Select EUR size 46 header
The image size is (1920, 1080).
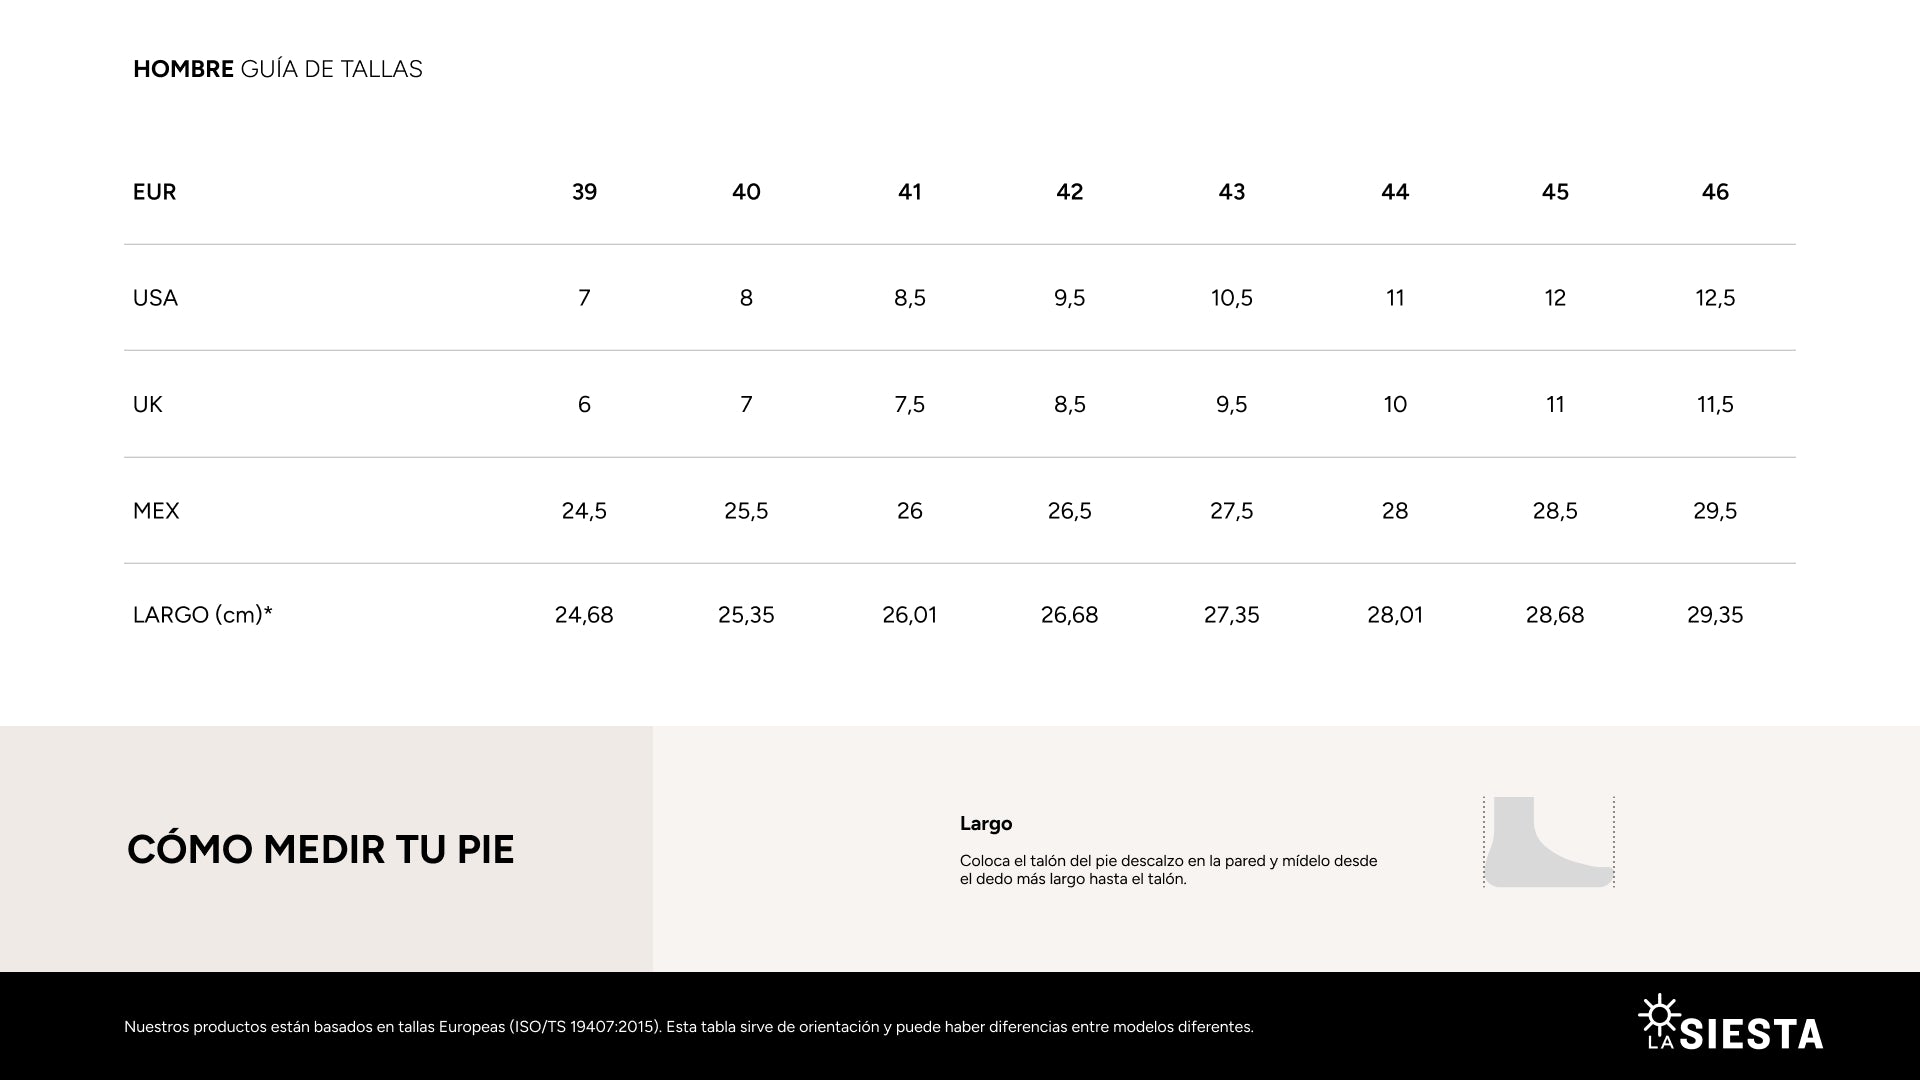pos(1715,192)
